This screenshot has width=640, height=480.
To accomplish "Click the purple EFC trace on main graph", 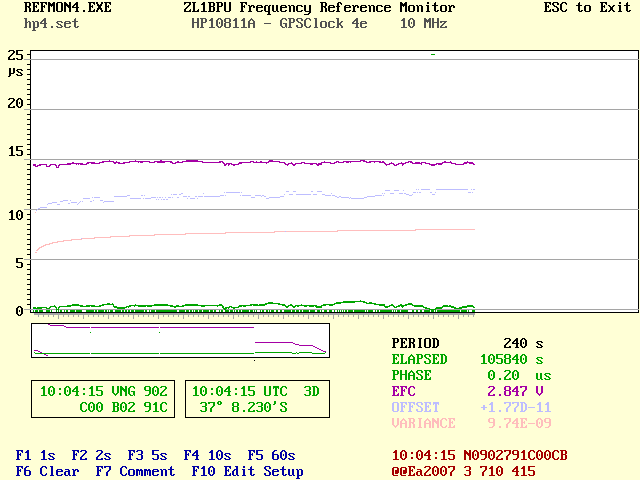I will pos(253,162).
